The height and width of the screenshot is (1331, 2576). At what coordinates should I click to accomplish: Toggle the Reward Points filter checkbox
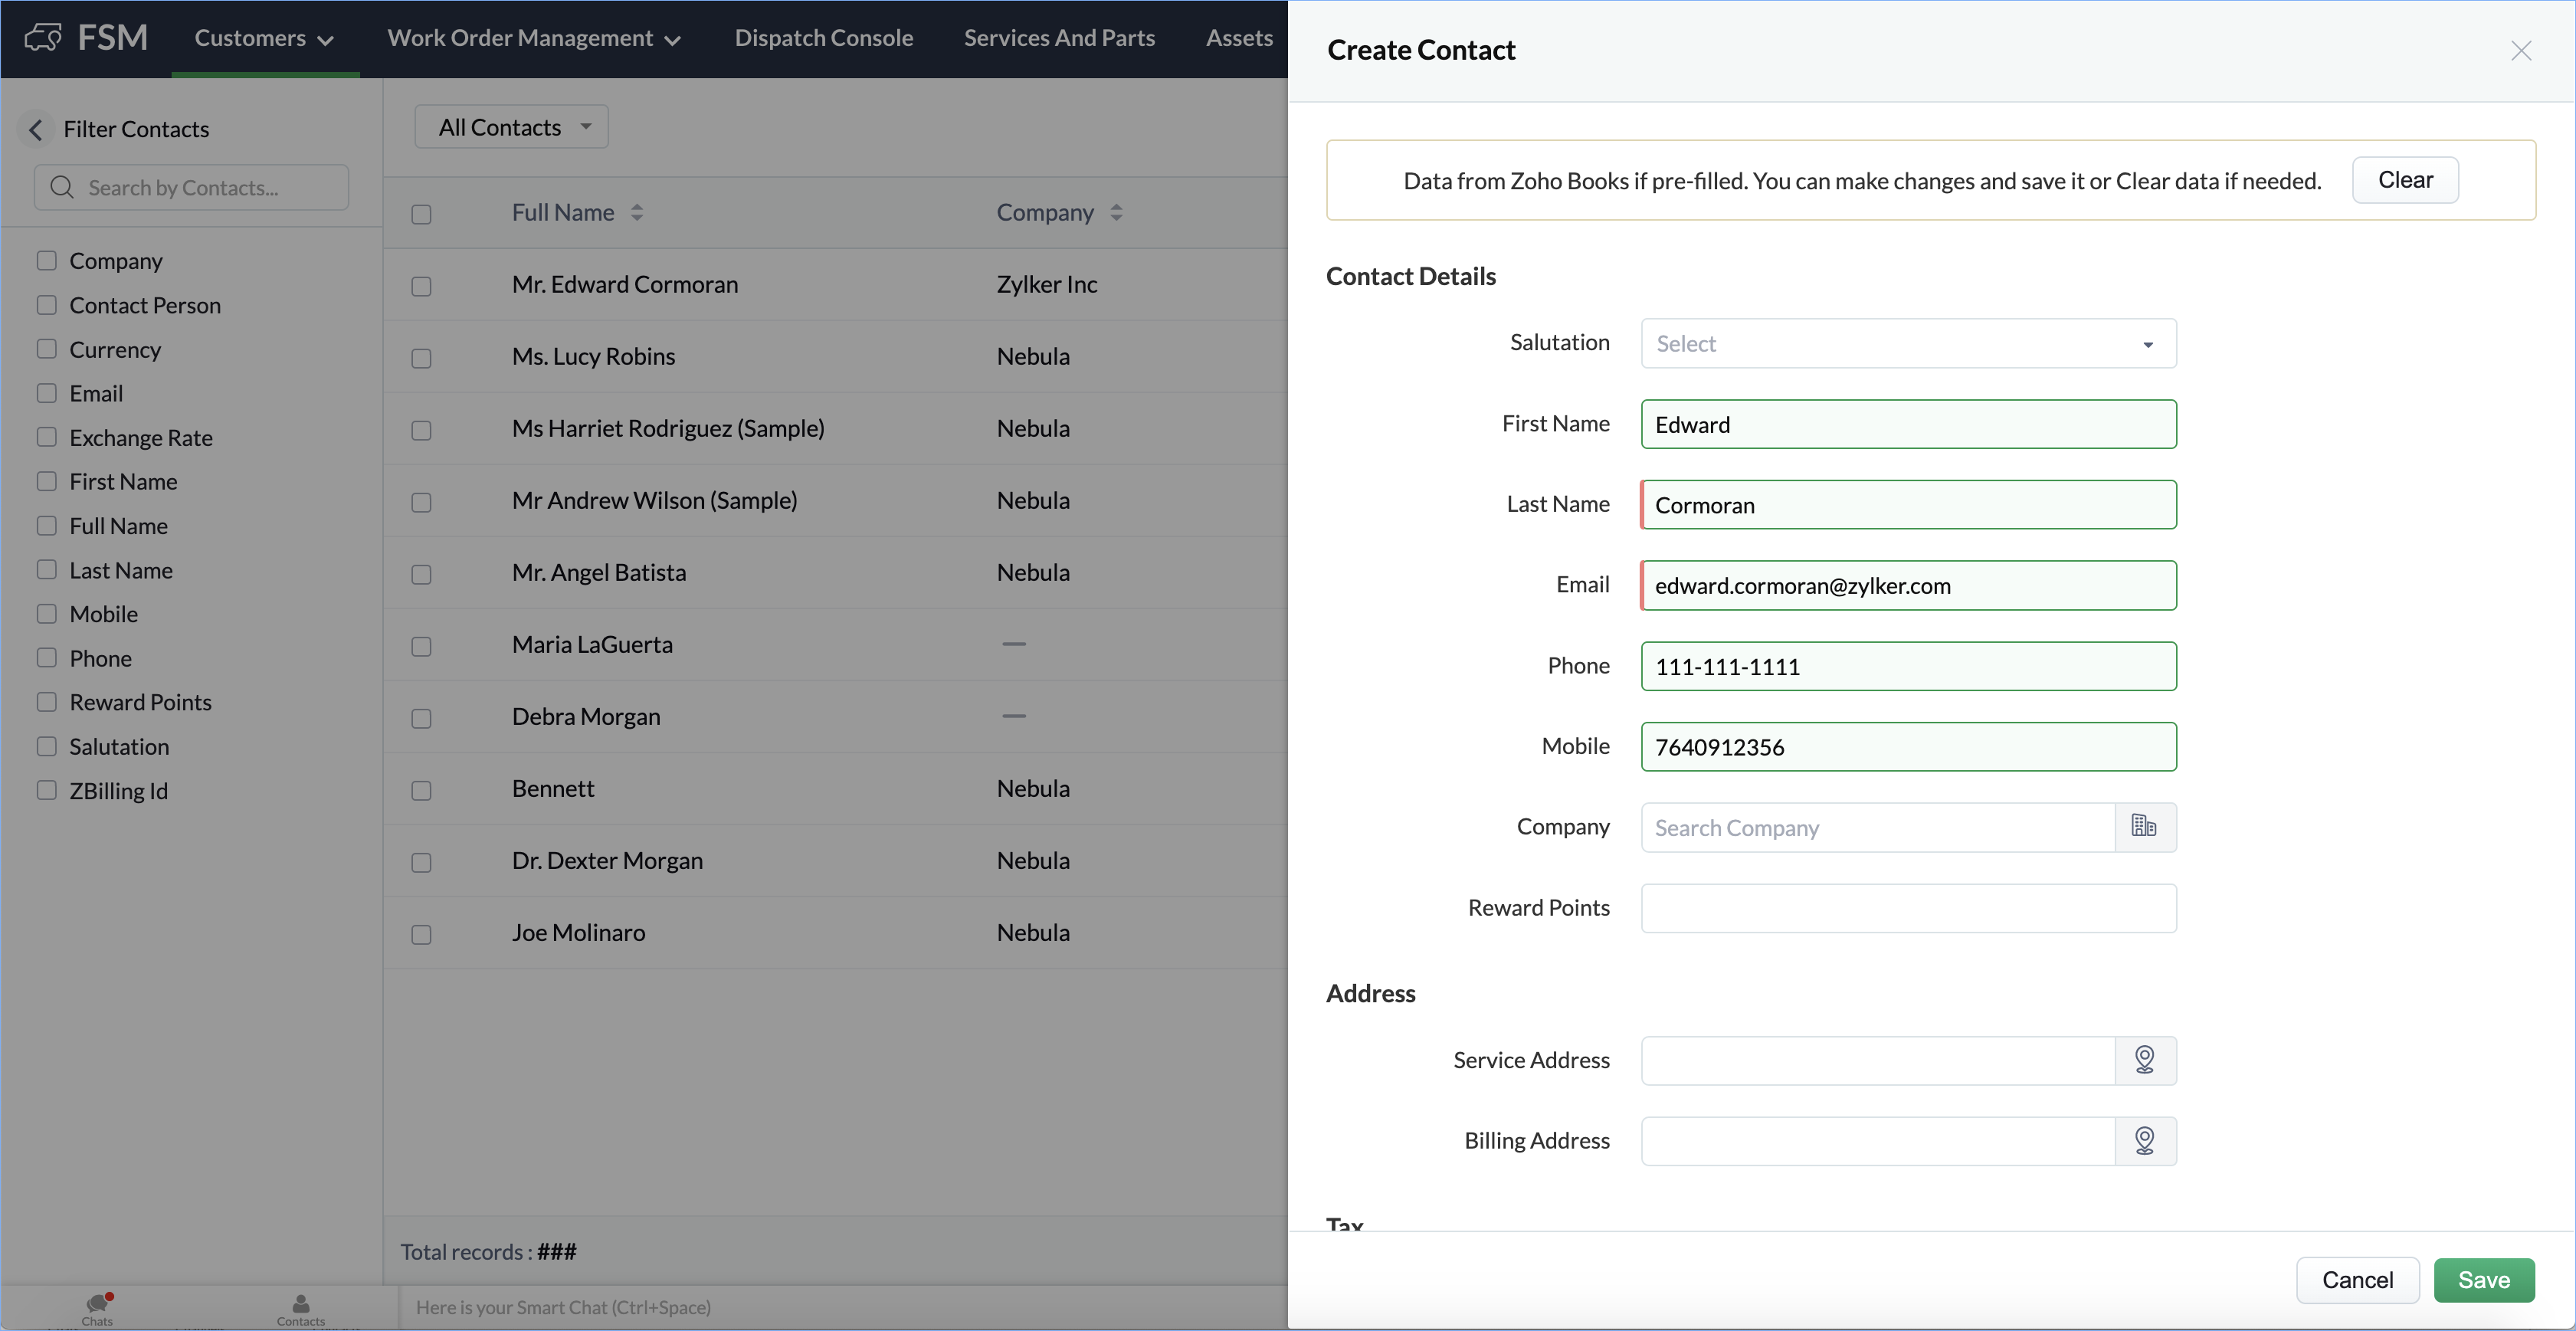(x=47, y=702)
